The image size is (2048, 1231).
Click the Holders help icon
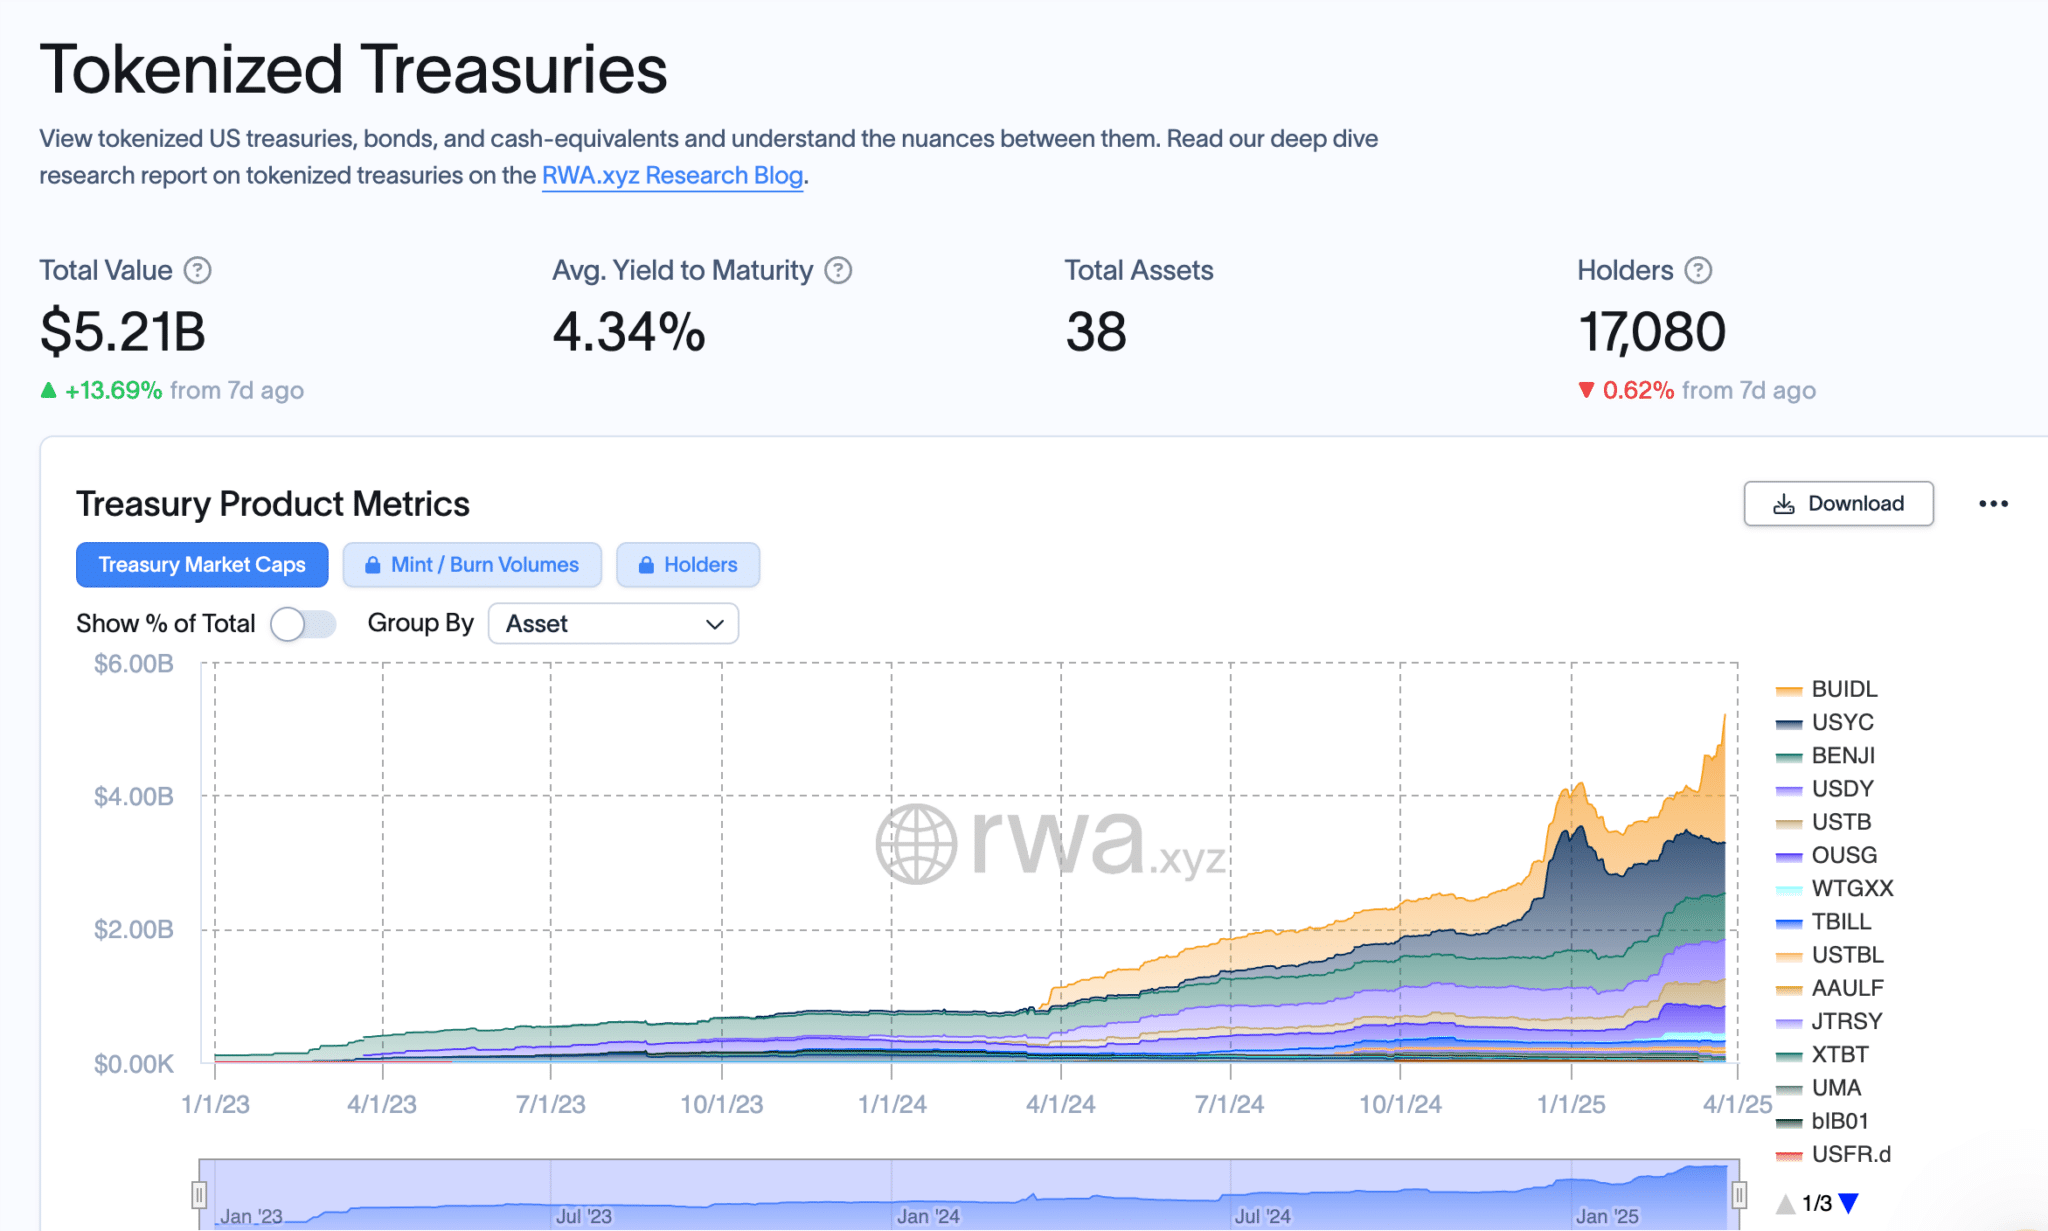(x=1698, y=270)
